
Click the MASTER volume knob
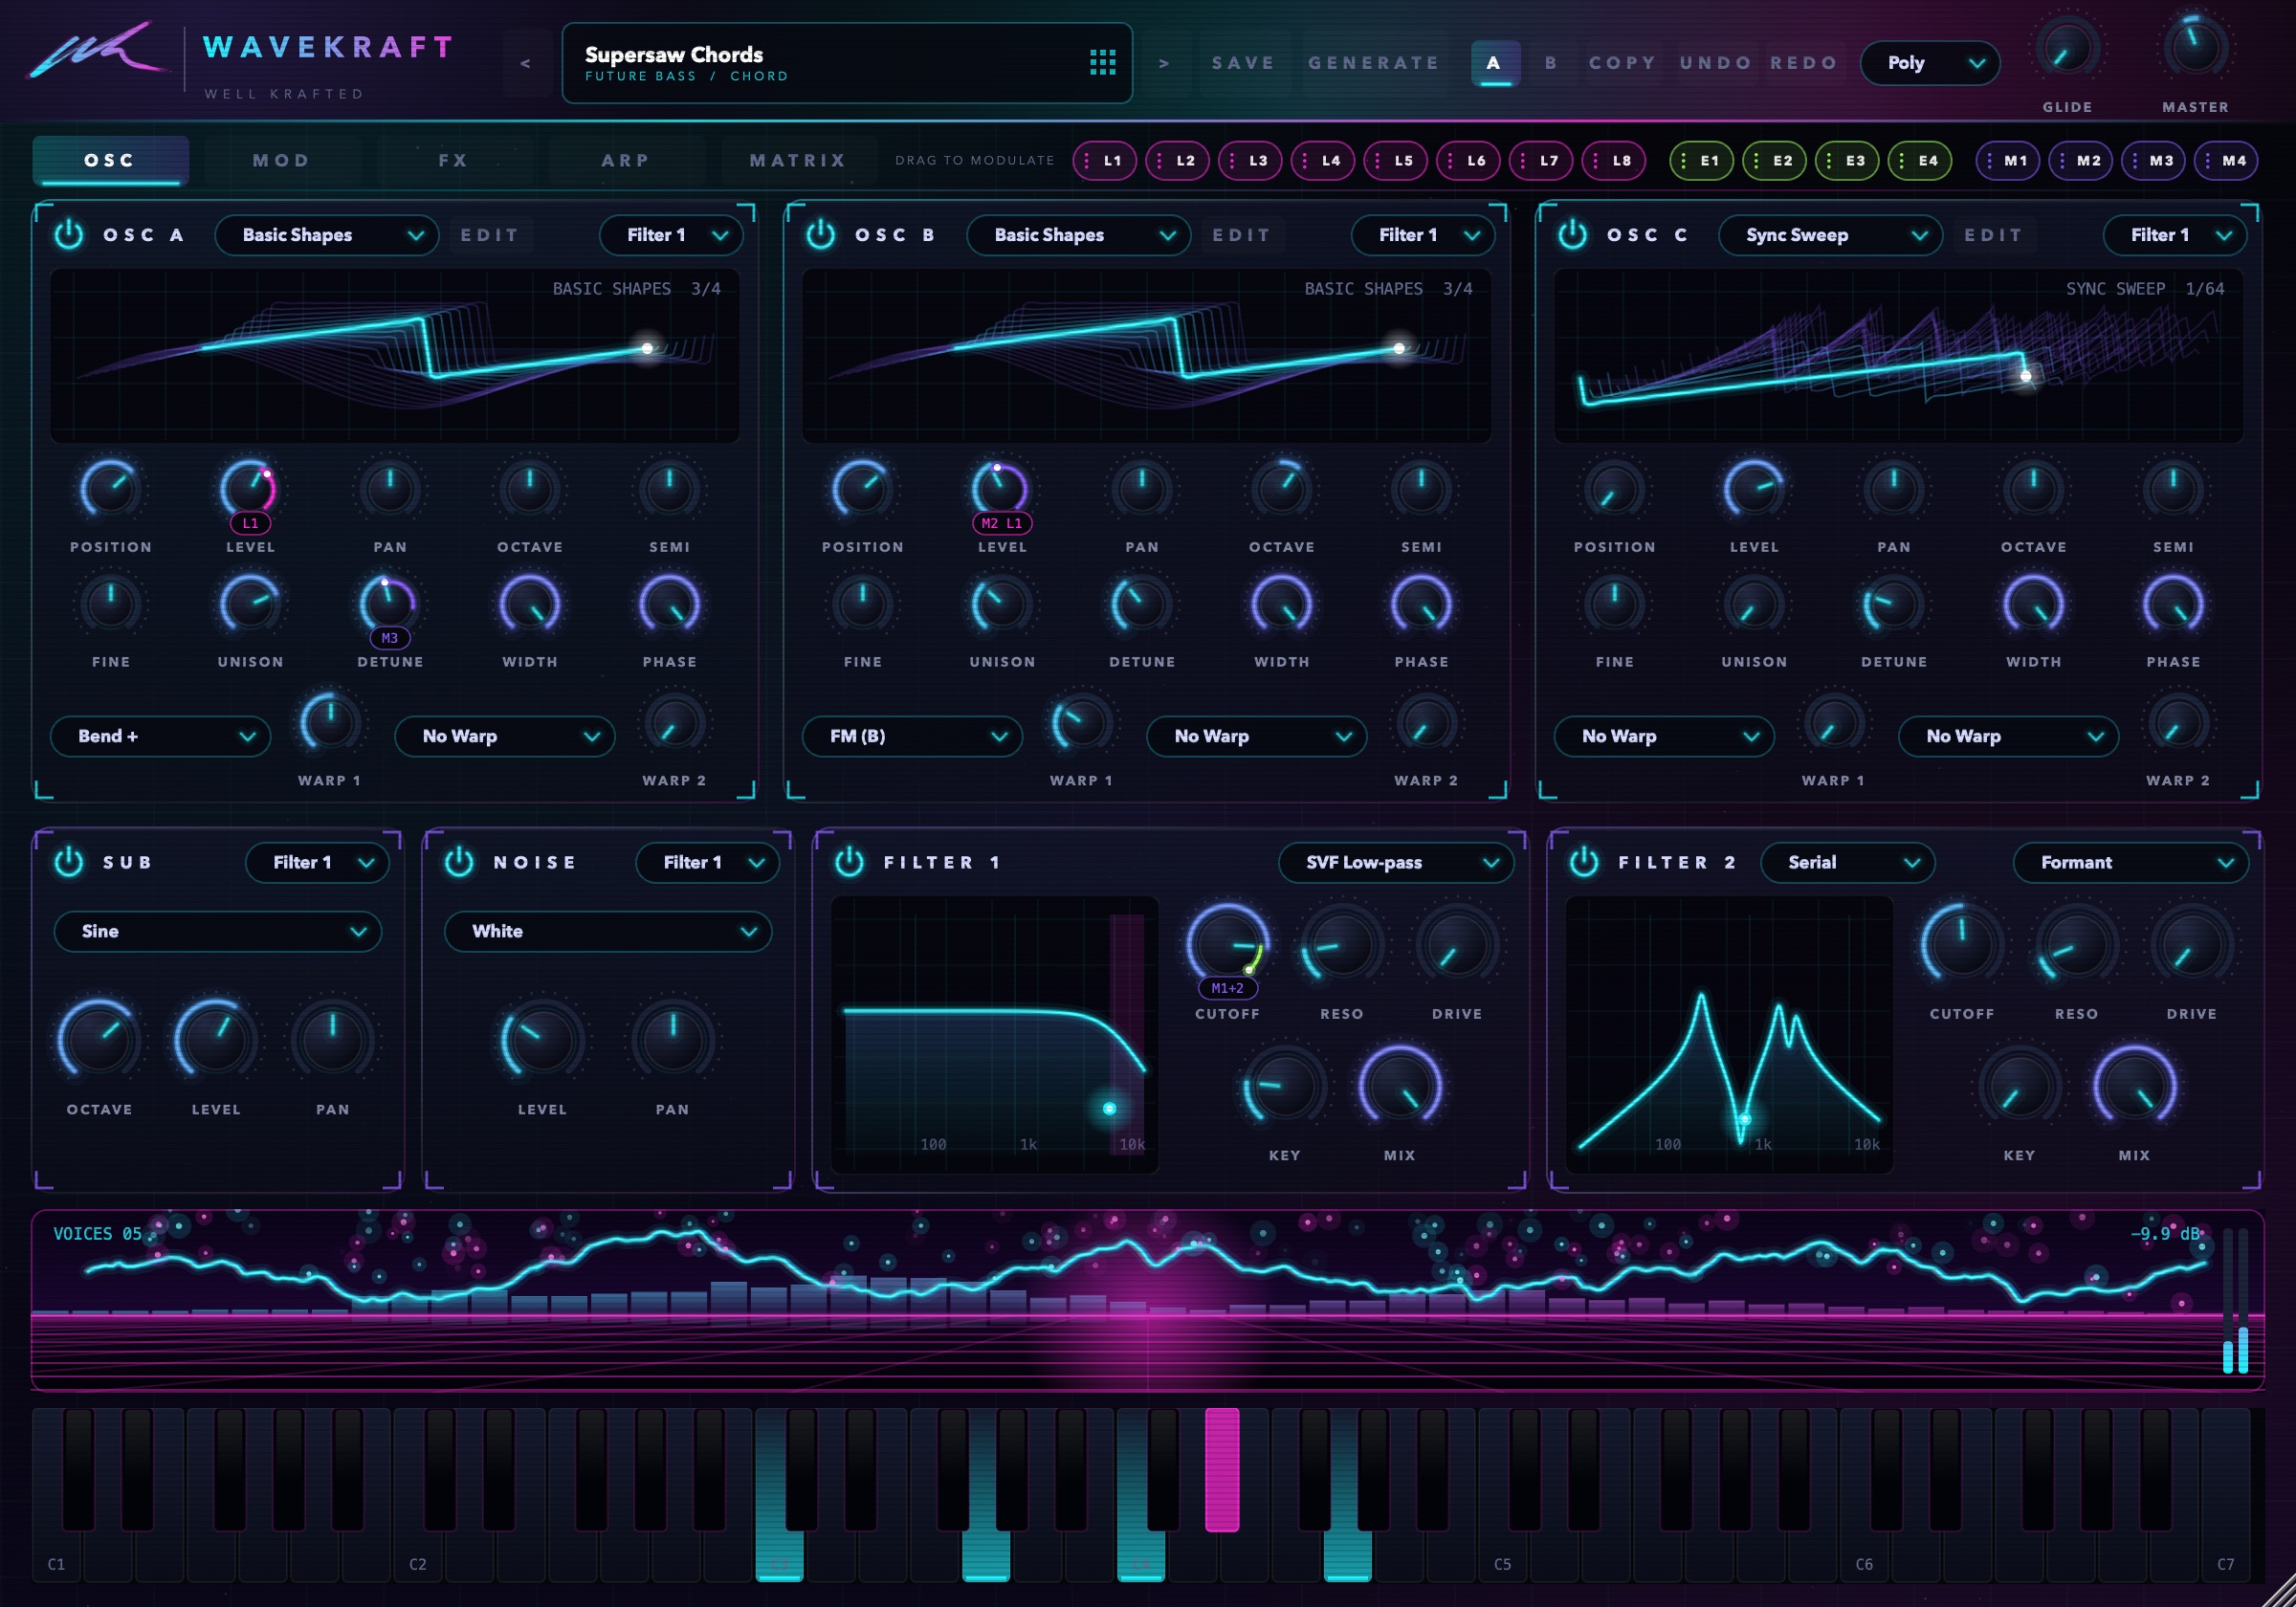point(2195,48)
